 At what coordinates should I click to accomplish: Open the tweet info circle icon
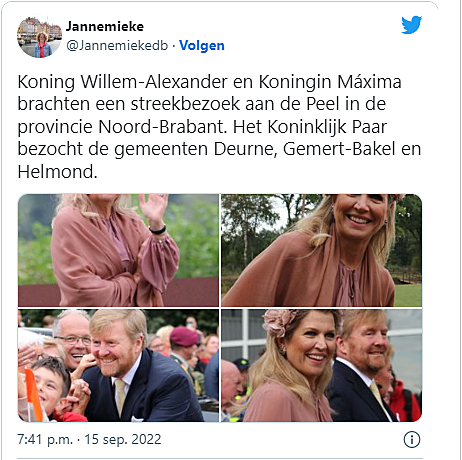[x=412, y=440]
